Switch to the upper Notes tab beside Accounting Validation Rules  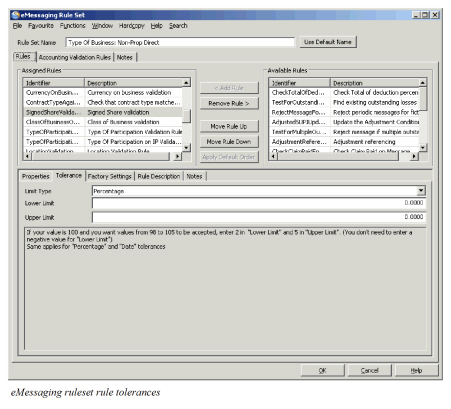pos(125,57)
